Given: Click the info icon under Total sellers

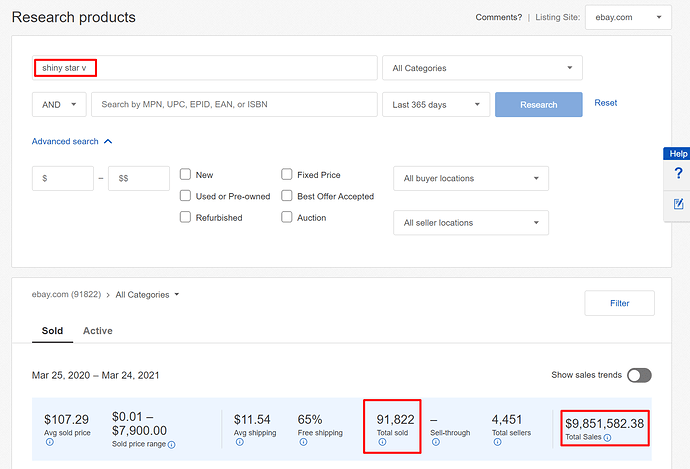Looking at the screenshot, I should click(x=496, y=441).
